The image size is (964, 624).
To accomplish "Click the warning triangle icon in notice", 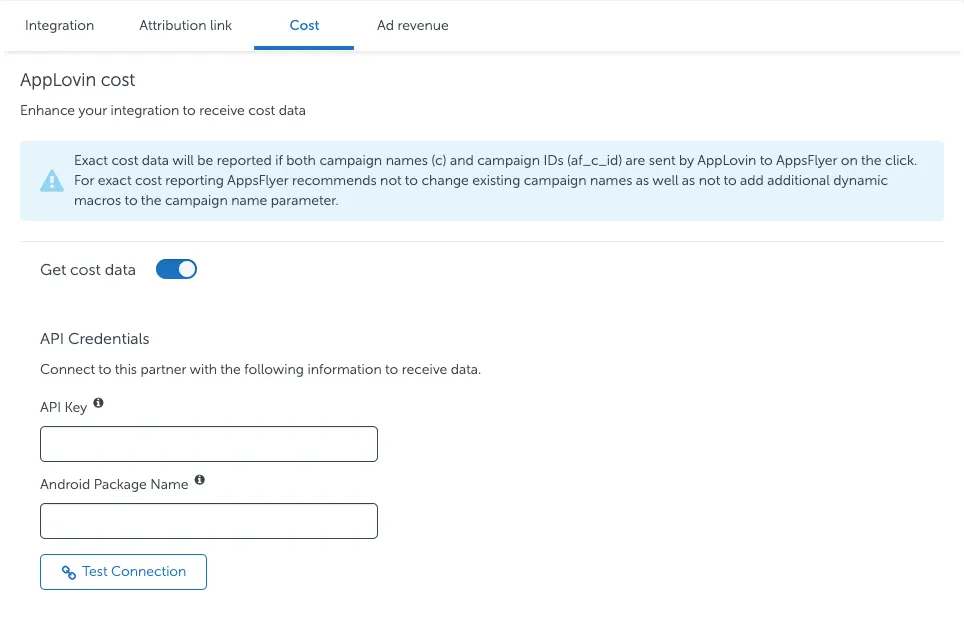I will (52, 181).
